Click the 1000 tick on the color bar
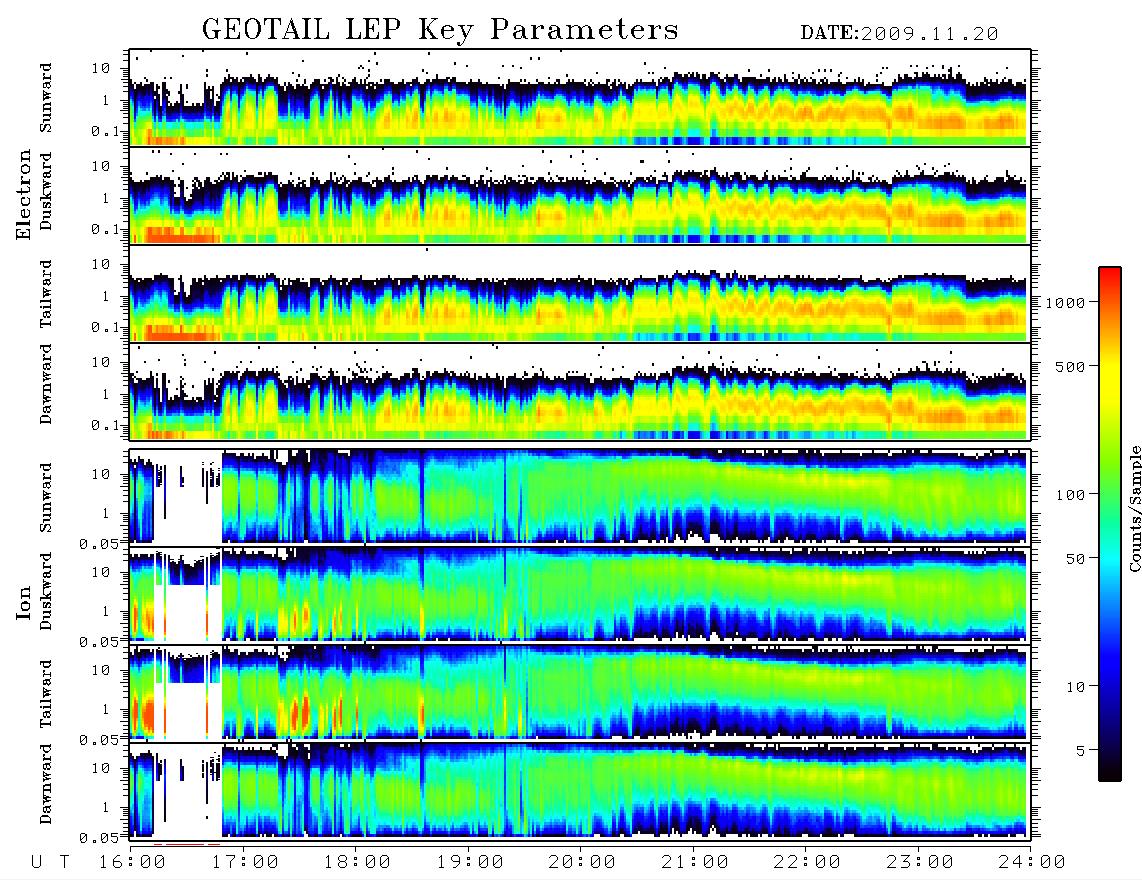Screen dimensions: 1142x880 pos(1066,302)
